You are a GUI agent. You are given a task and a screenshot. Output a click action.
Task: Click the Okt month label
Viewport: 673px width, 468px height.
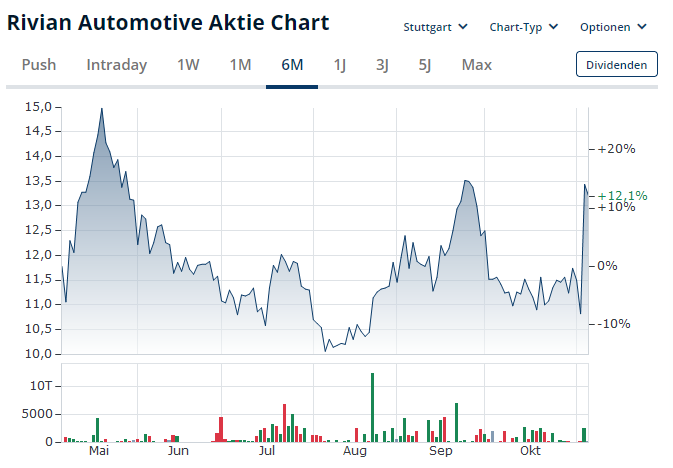pos(530,451)
